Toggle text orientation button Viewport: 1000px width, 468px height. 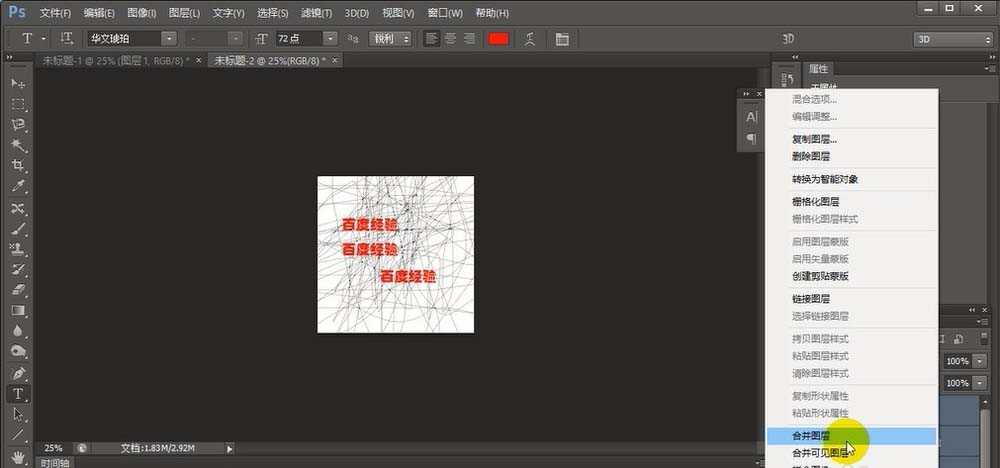(x=67, y=39)
